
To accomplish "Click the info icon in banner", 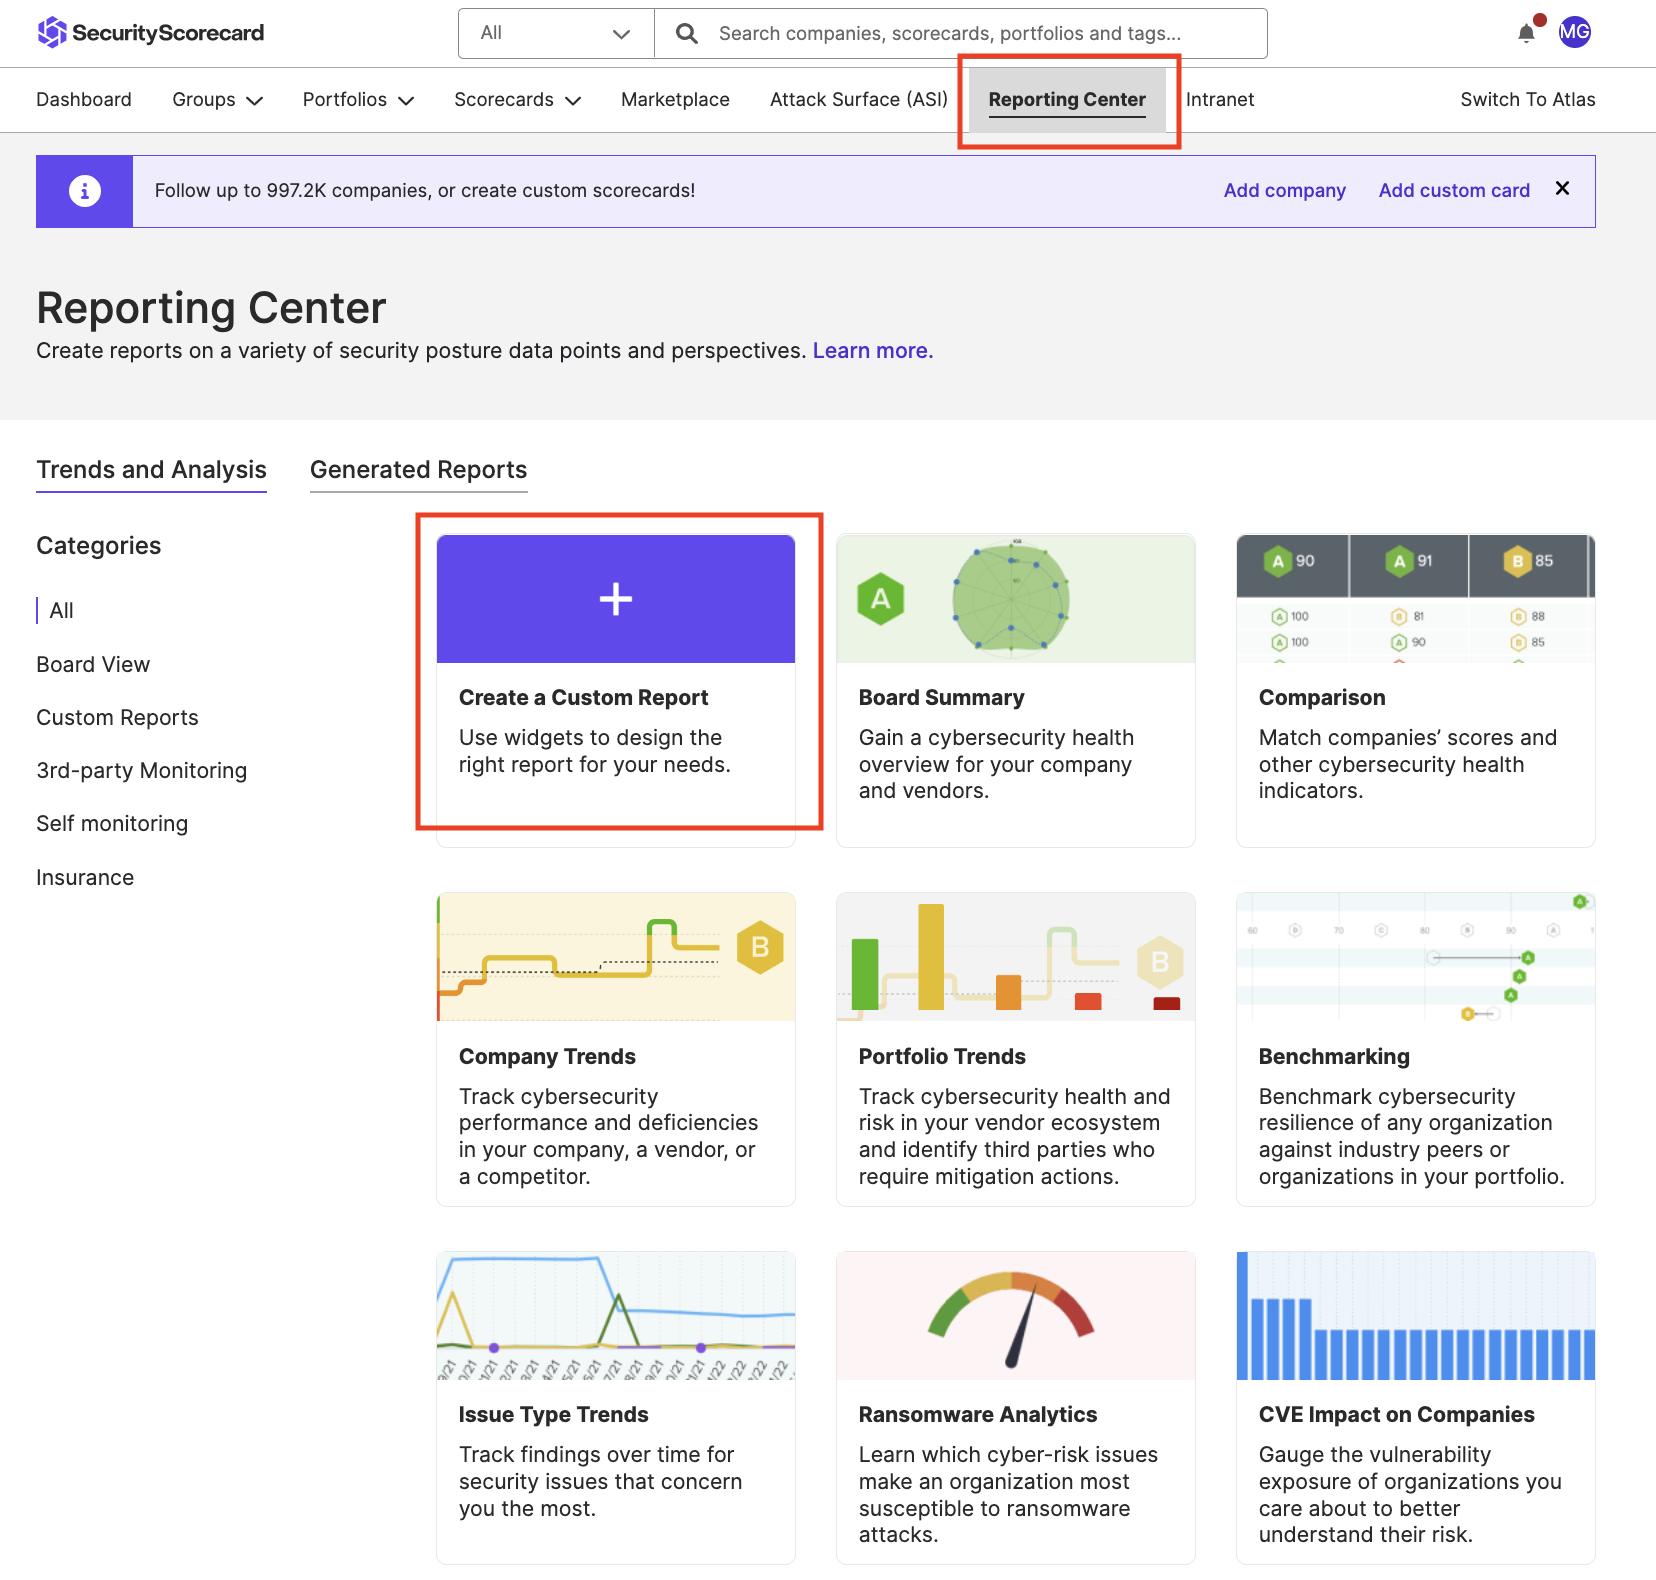I will pyautogui.click(x=85, y=191).
